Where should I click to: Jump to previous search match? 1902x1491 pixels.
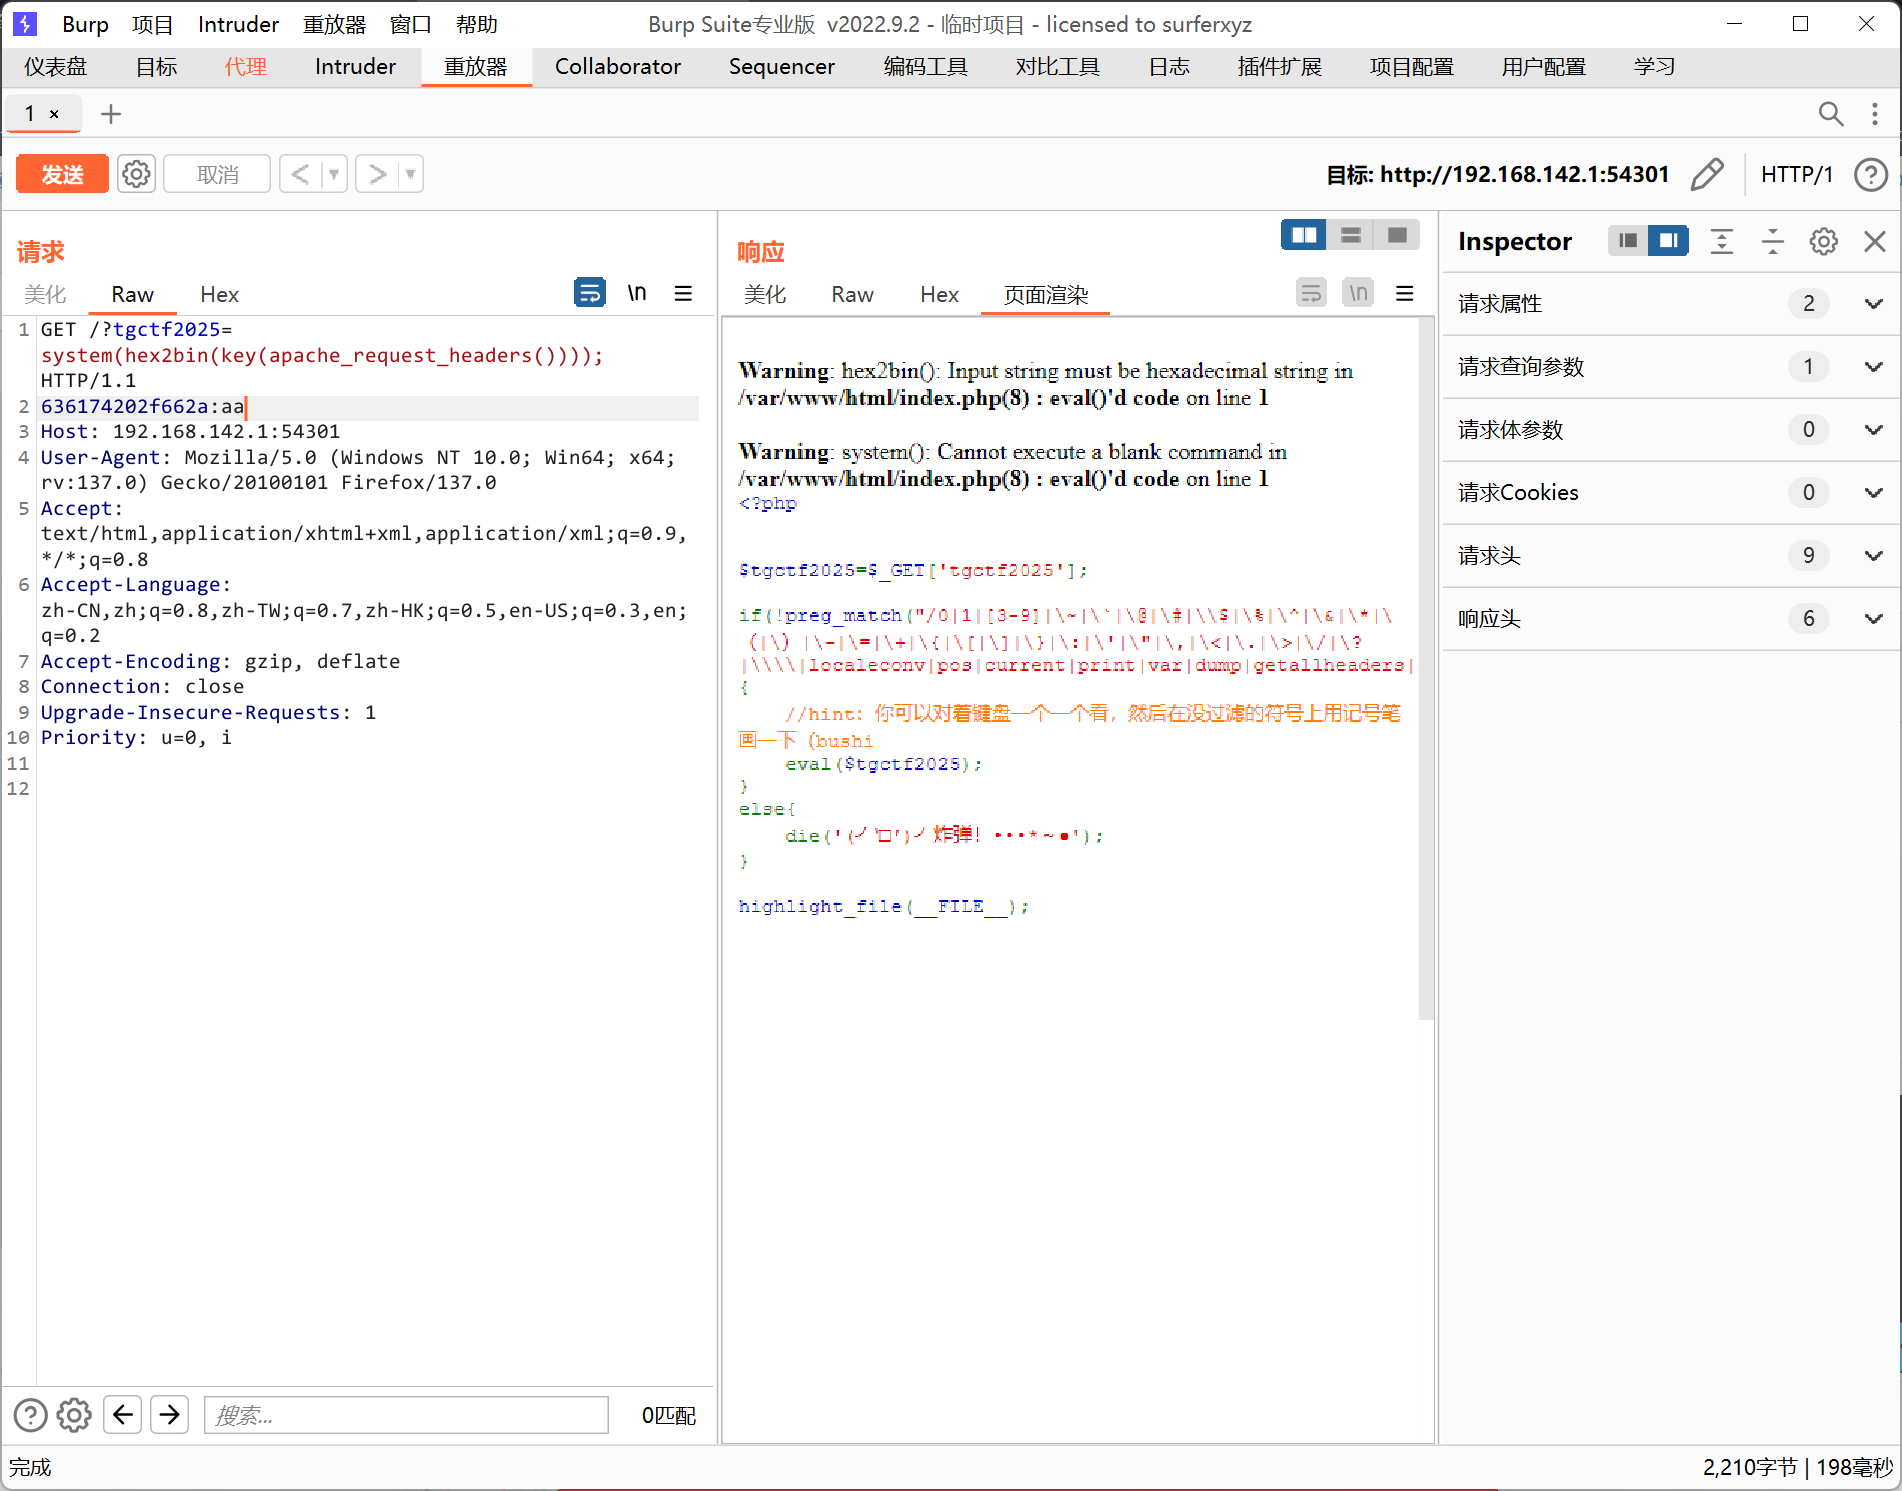122,1415
